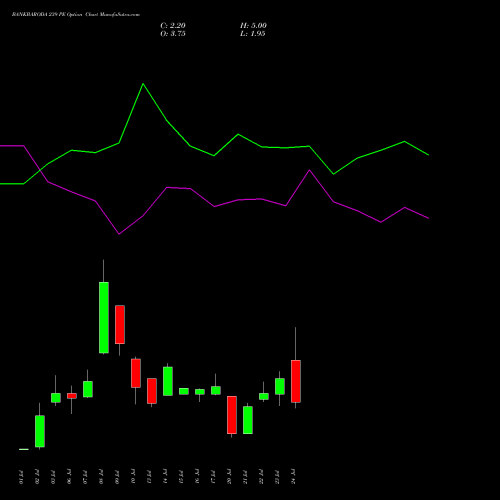The image size is (500, 500).
Task: Select the close value C: 2.20
Action: point(173,26)
